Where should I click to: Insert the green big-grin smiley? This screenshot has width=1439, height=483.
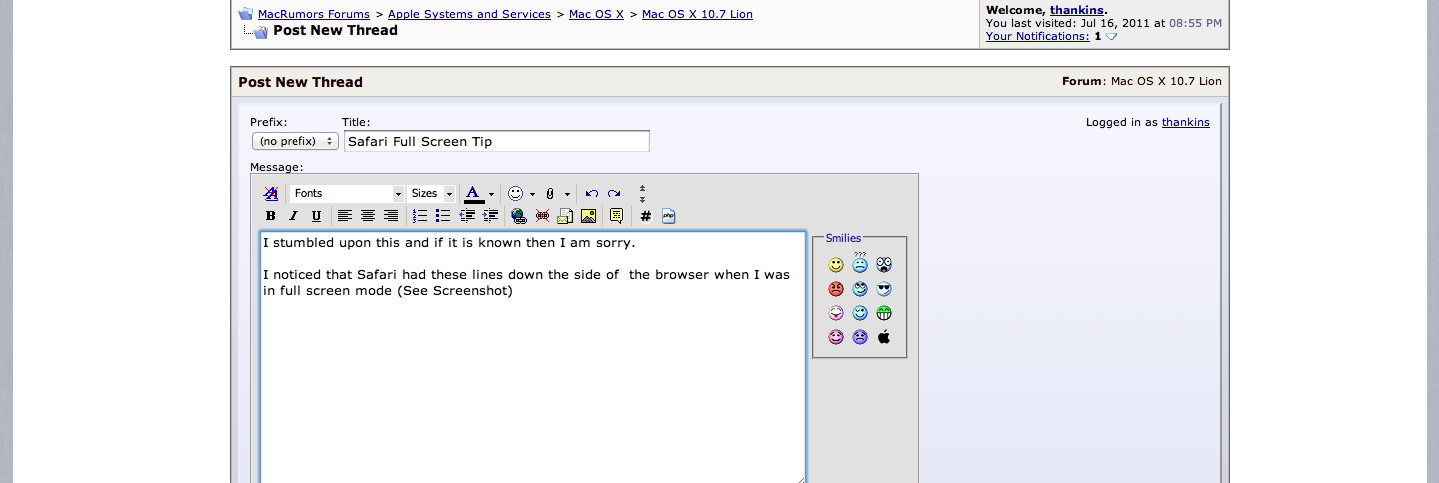tap(884, 313)
